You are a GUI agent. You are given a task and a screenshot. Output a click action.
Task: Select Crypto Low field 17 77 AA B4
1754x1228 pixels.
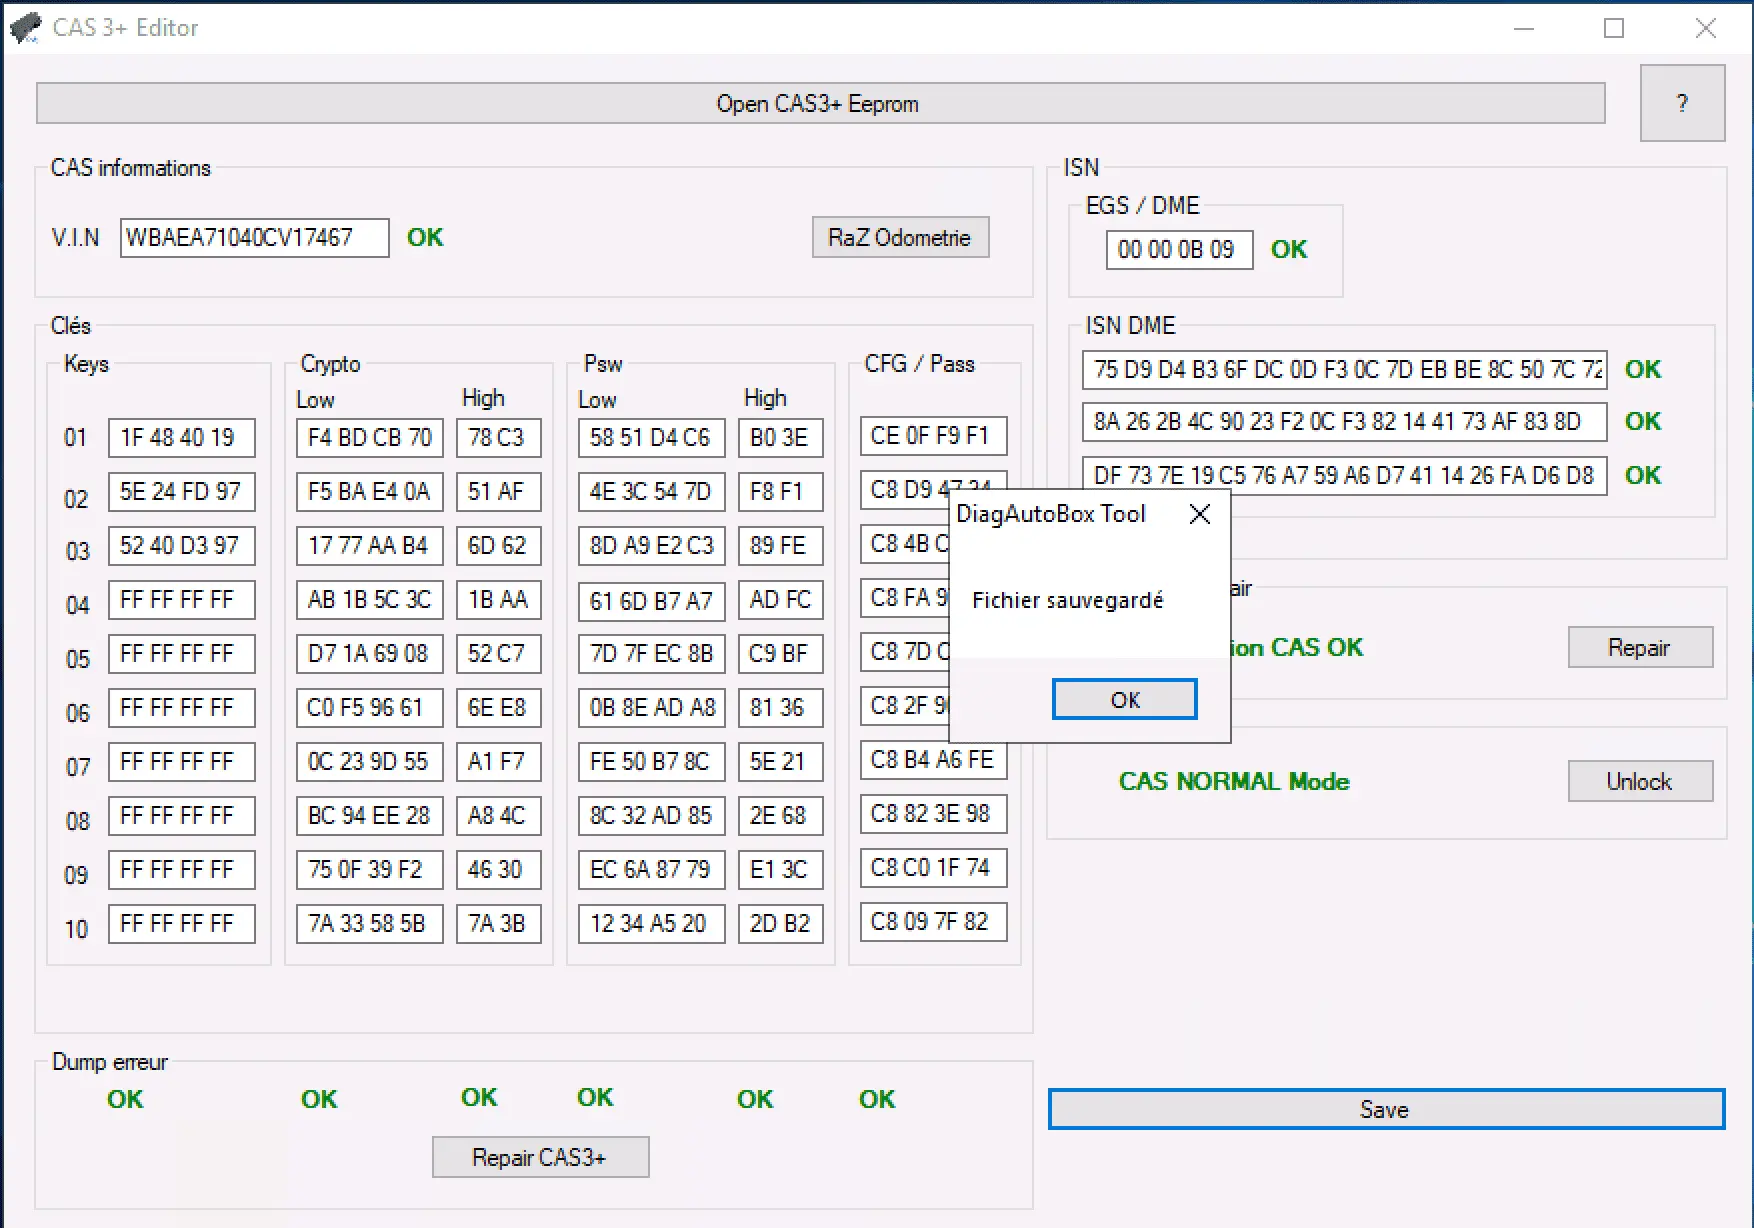pos(369,545)
